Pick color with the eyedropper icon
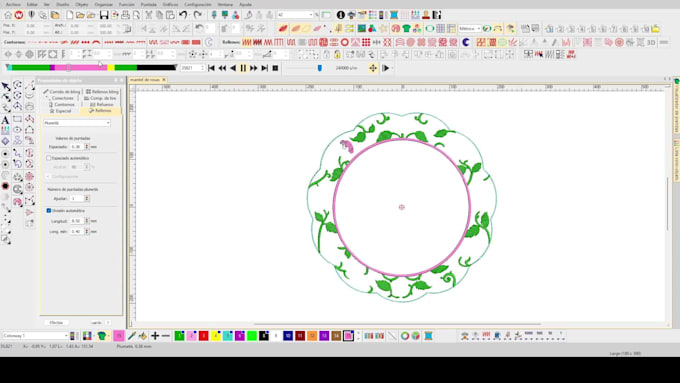Viewport: 680px width, 383px height. tap(131, 336)
